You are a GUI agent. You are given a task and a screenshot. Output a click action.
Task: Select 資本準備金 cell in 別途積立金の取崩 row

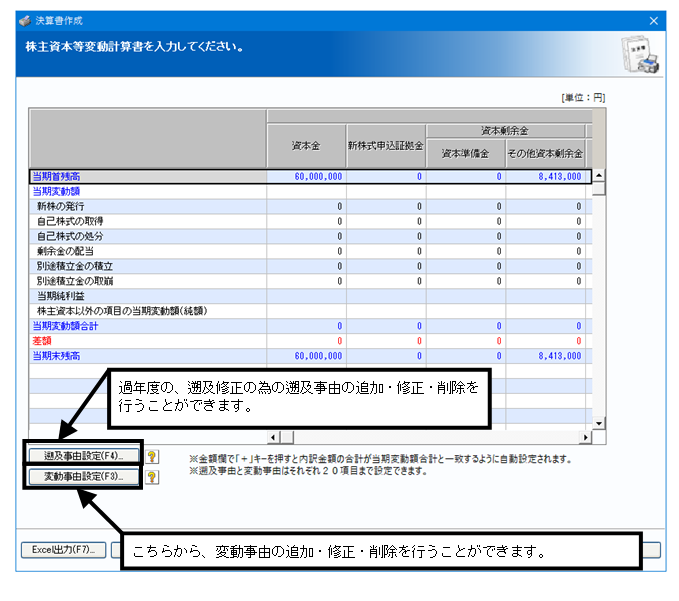pyautogui.click(x=466, y=281)
